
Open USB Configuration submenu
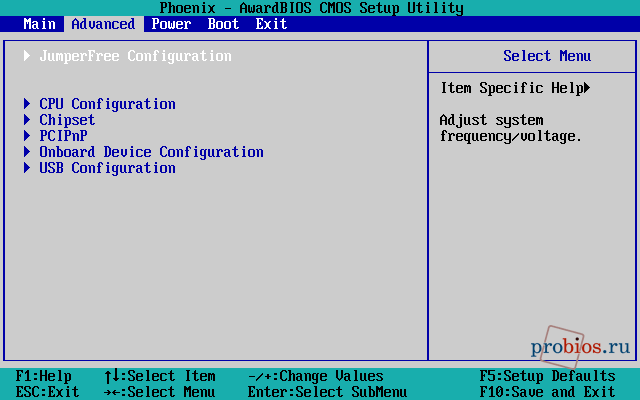click(107, 168)
